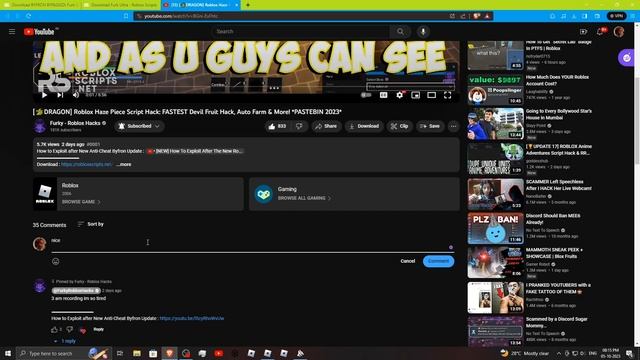Viewport: 640px width, 360px height.
Task: Enable miniplayer mode
Action: point(416,95)
